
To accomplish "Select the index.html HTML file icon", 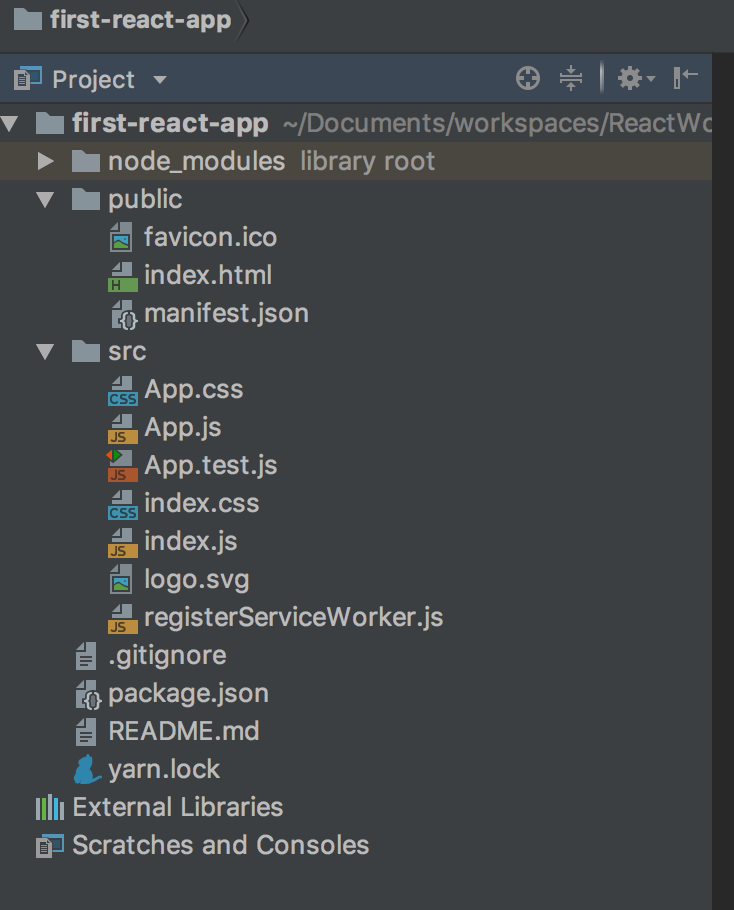I will pyautogui.click(x=122, y=275).
